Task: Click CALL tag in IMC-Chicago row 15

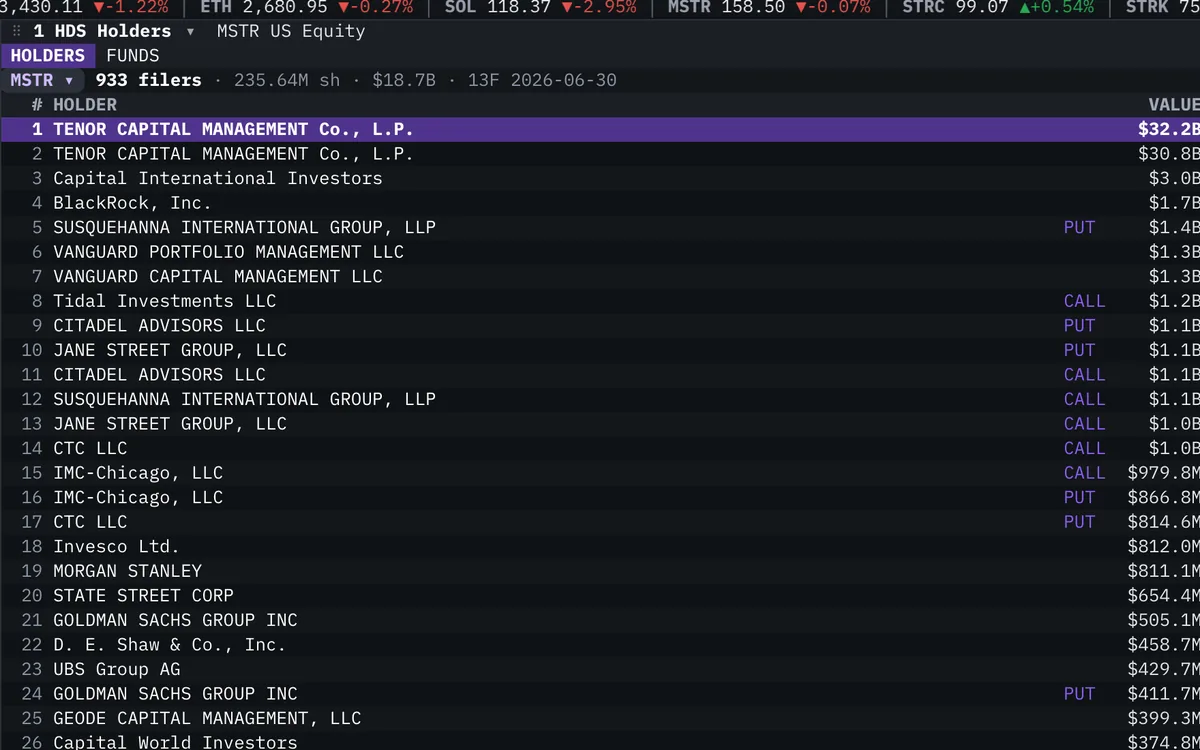Action: click(1084, 472)
